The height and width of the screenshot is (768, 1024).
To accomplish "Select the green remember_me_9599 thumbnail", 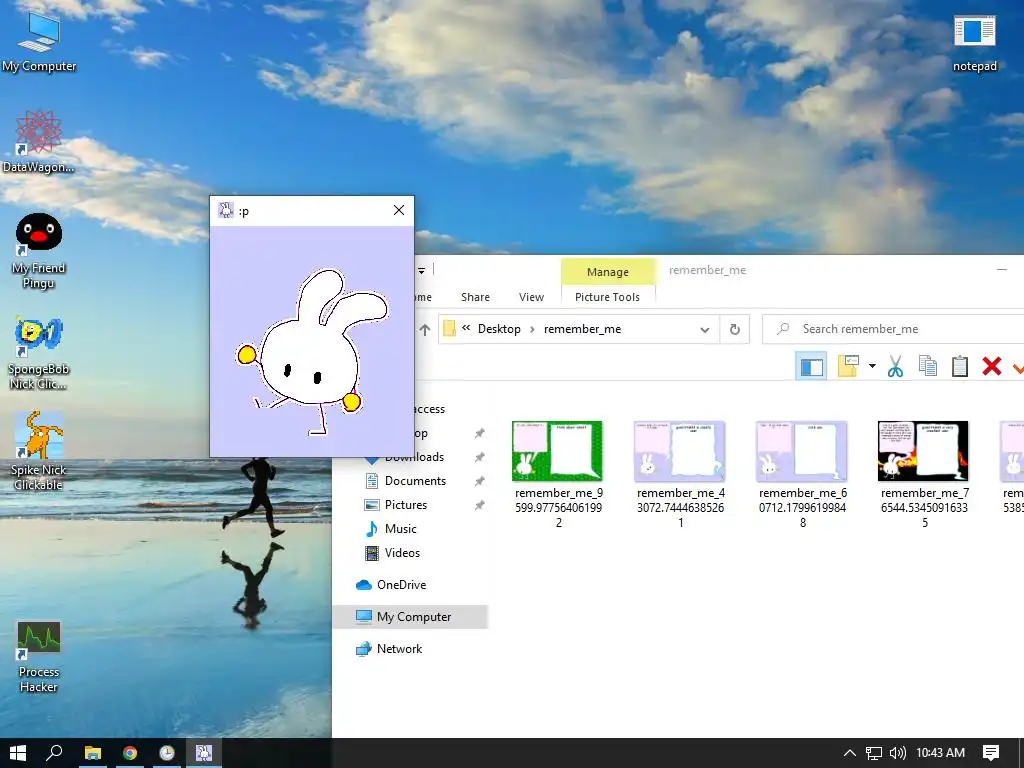I will (x=558, y=451).
